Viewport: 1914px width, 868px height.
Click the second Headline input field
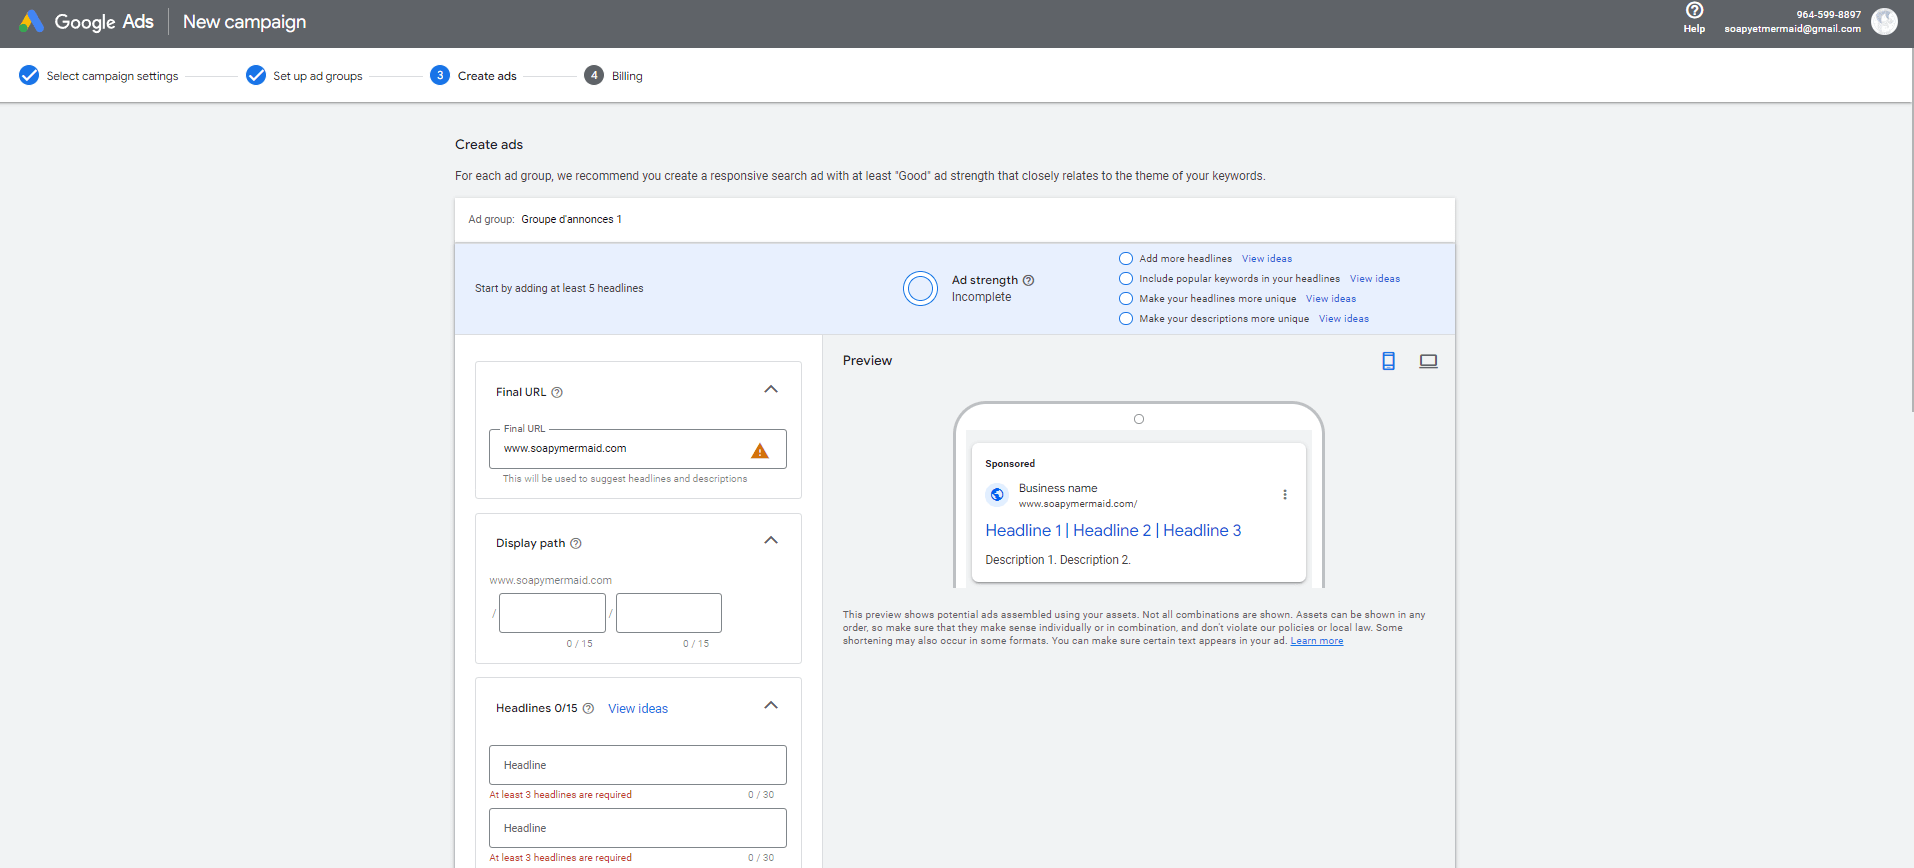pyautogui.click(x=638, y=828)
